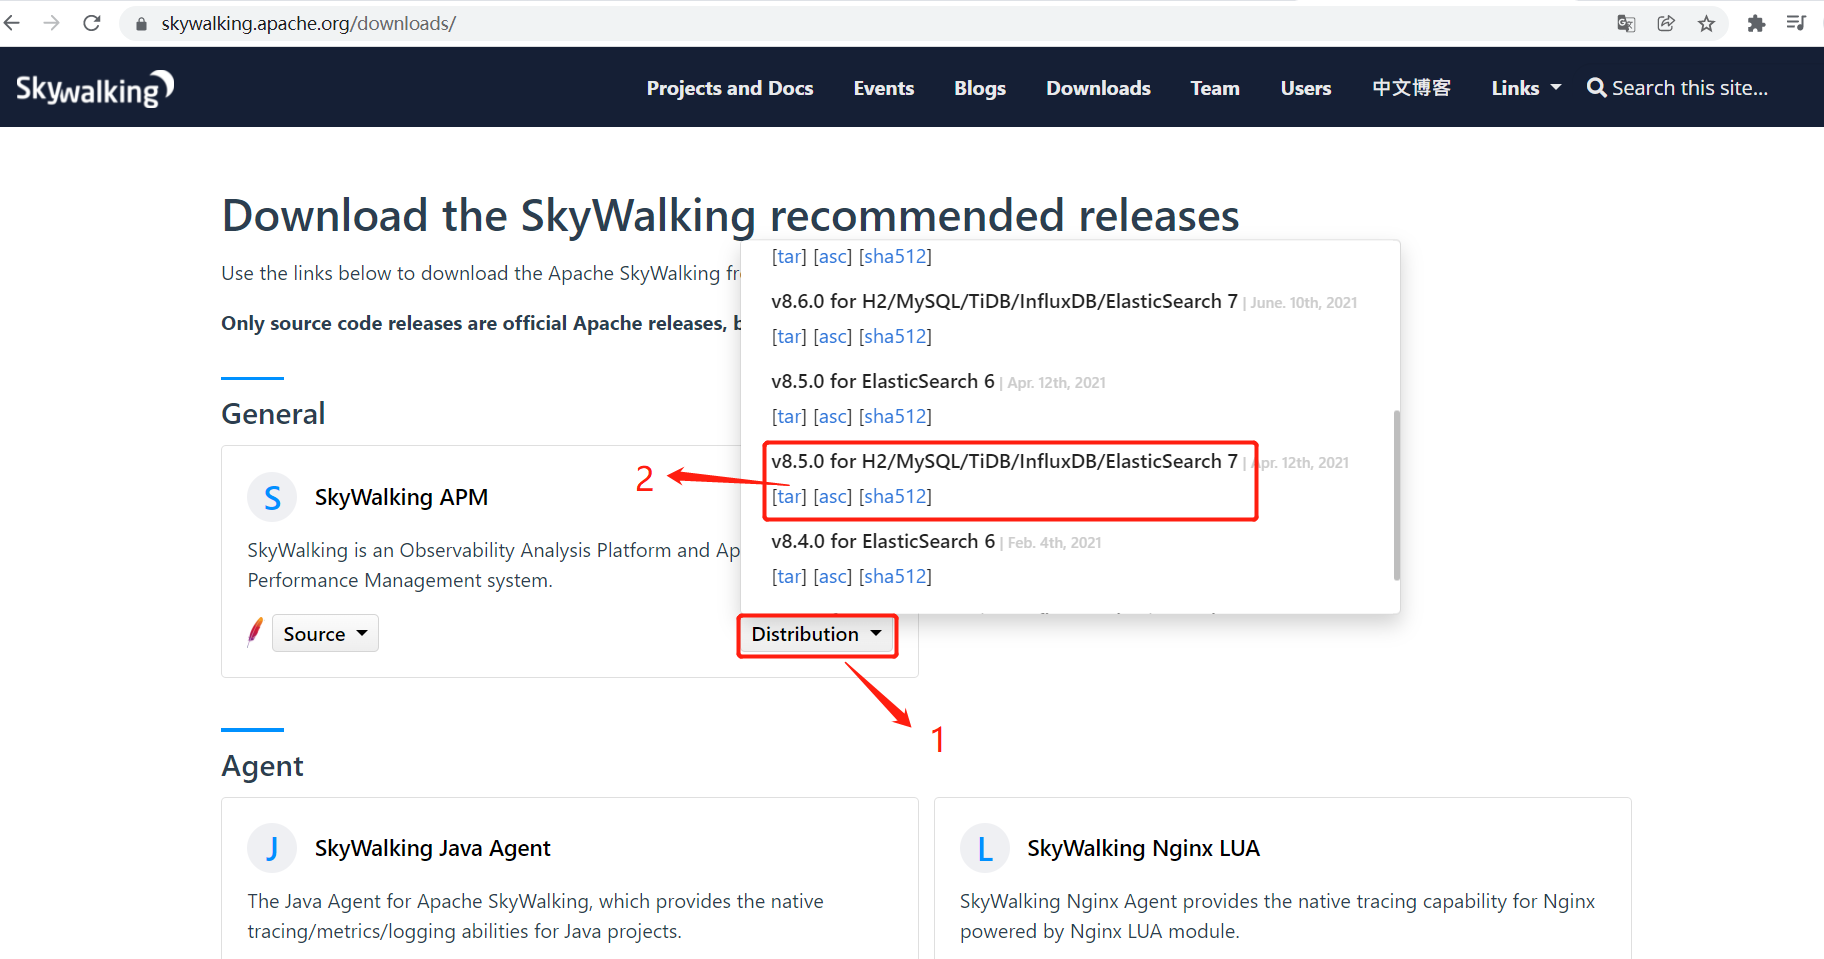Download tar for v8.5.0 H2/MySQL/TiDB

point(789,496)
